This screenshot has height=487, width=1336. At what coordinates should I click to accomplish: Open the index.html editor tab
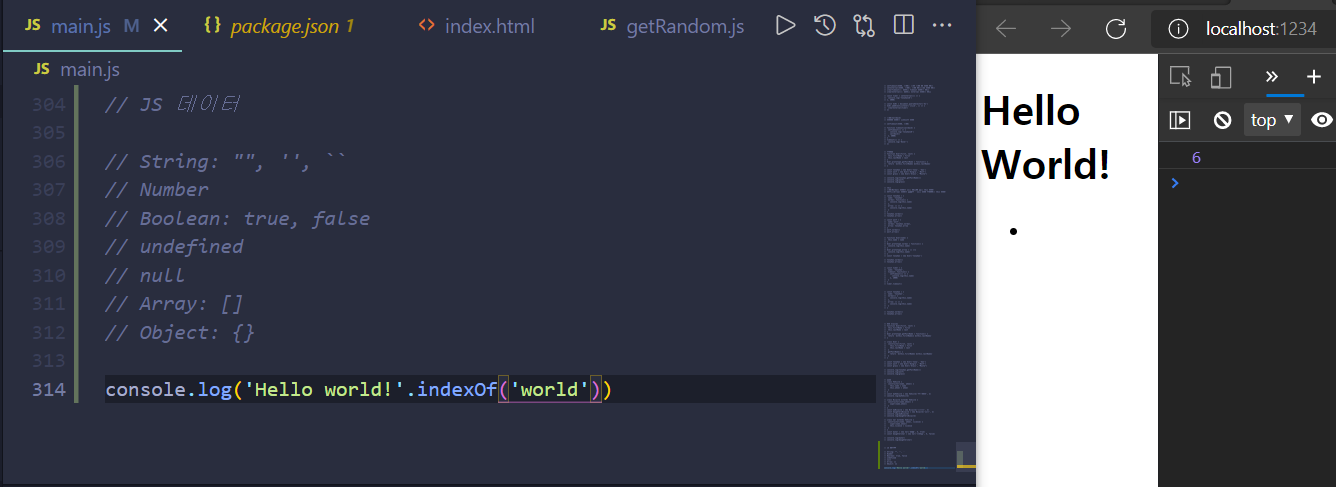pyautogui.click(x=477, y=26)
